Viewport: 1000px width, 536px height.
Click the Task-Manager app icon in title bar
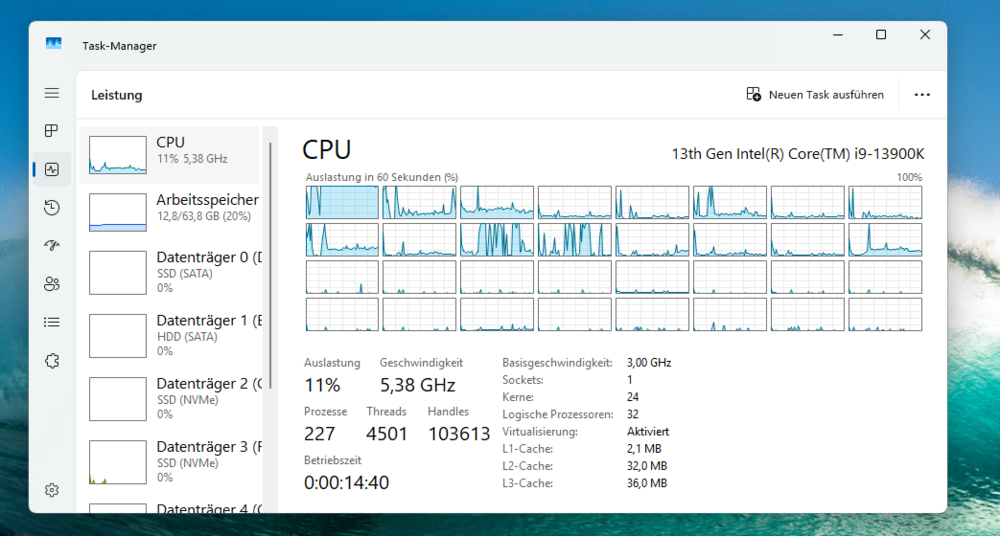pyautogui.click(x=54, y=45)
